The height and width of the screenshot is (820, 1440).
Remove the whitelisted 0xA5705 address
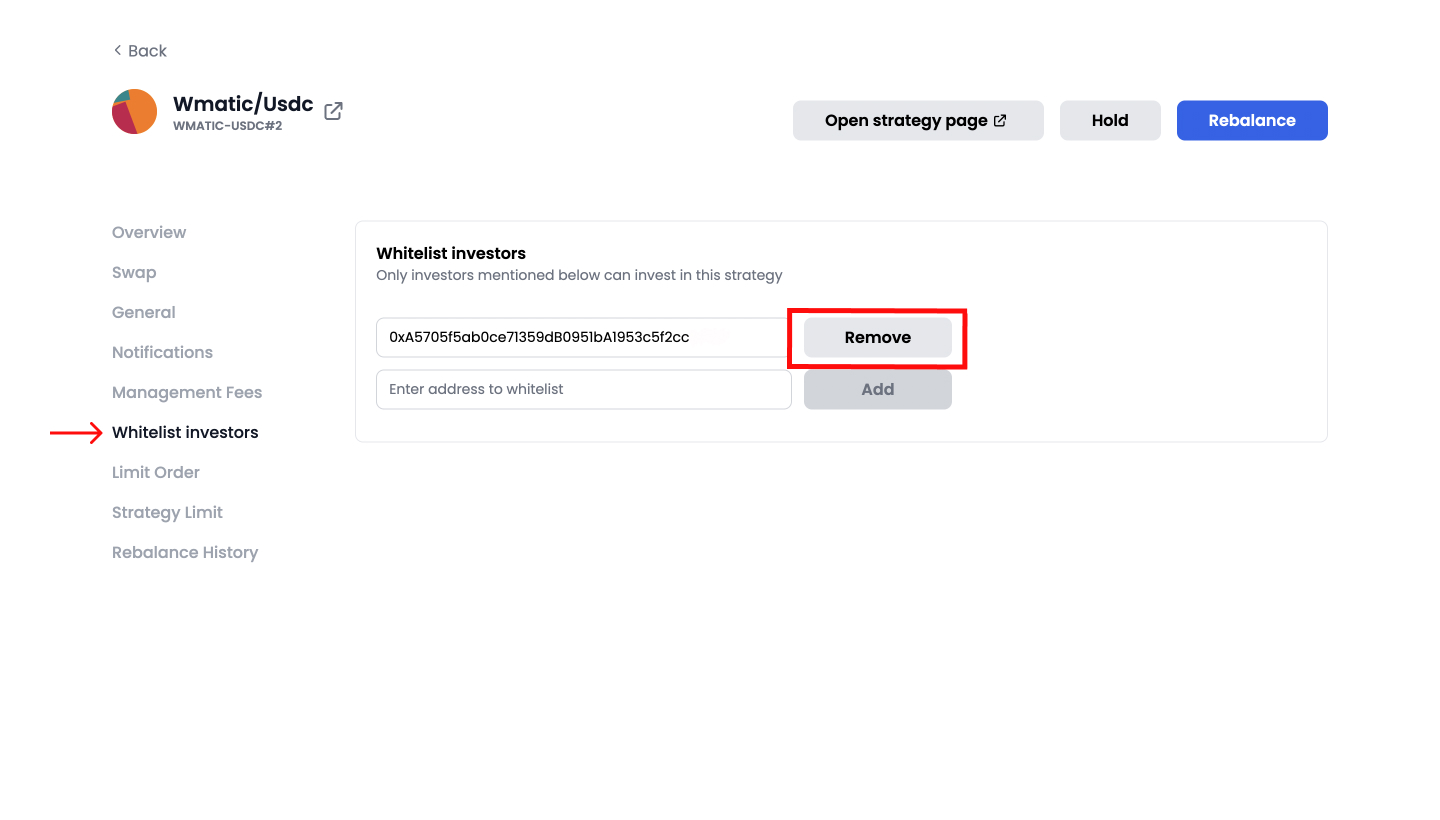877,338
